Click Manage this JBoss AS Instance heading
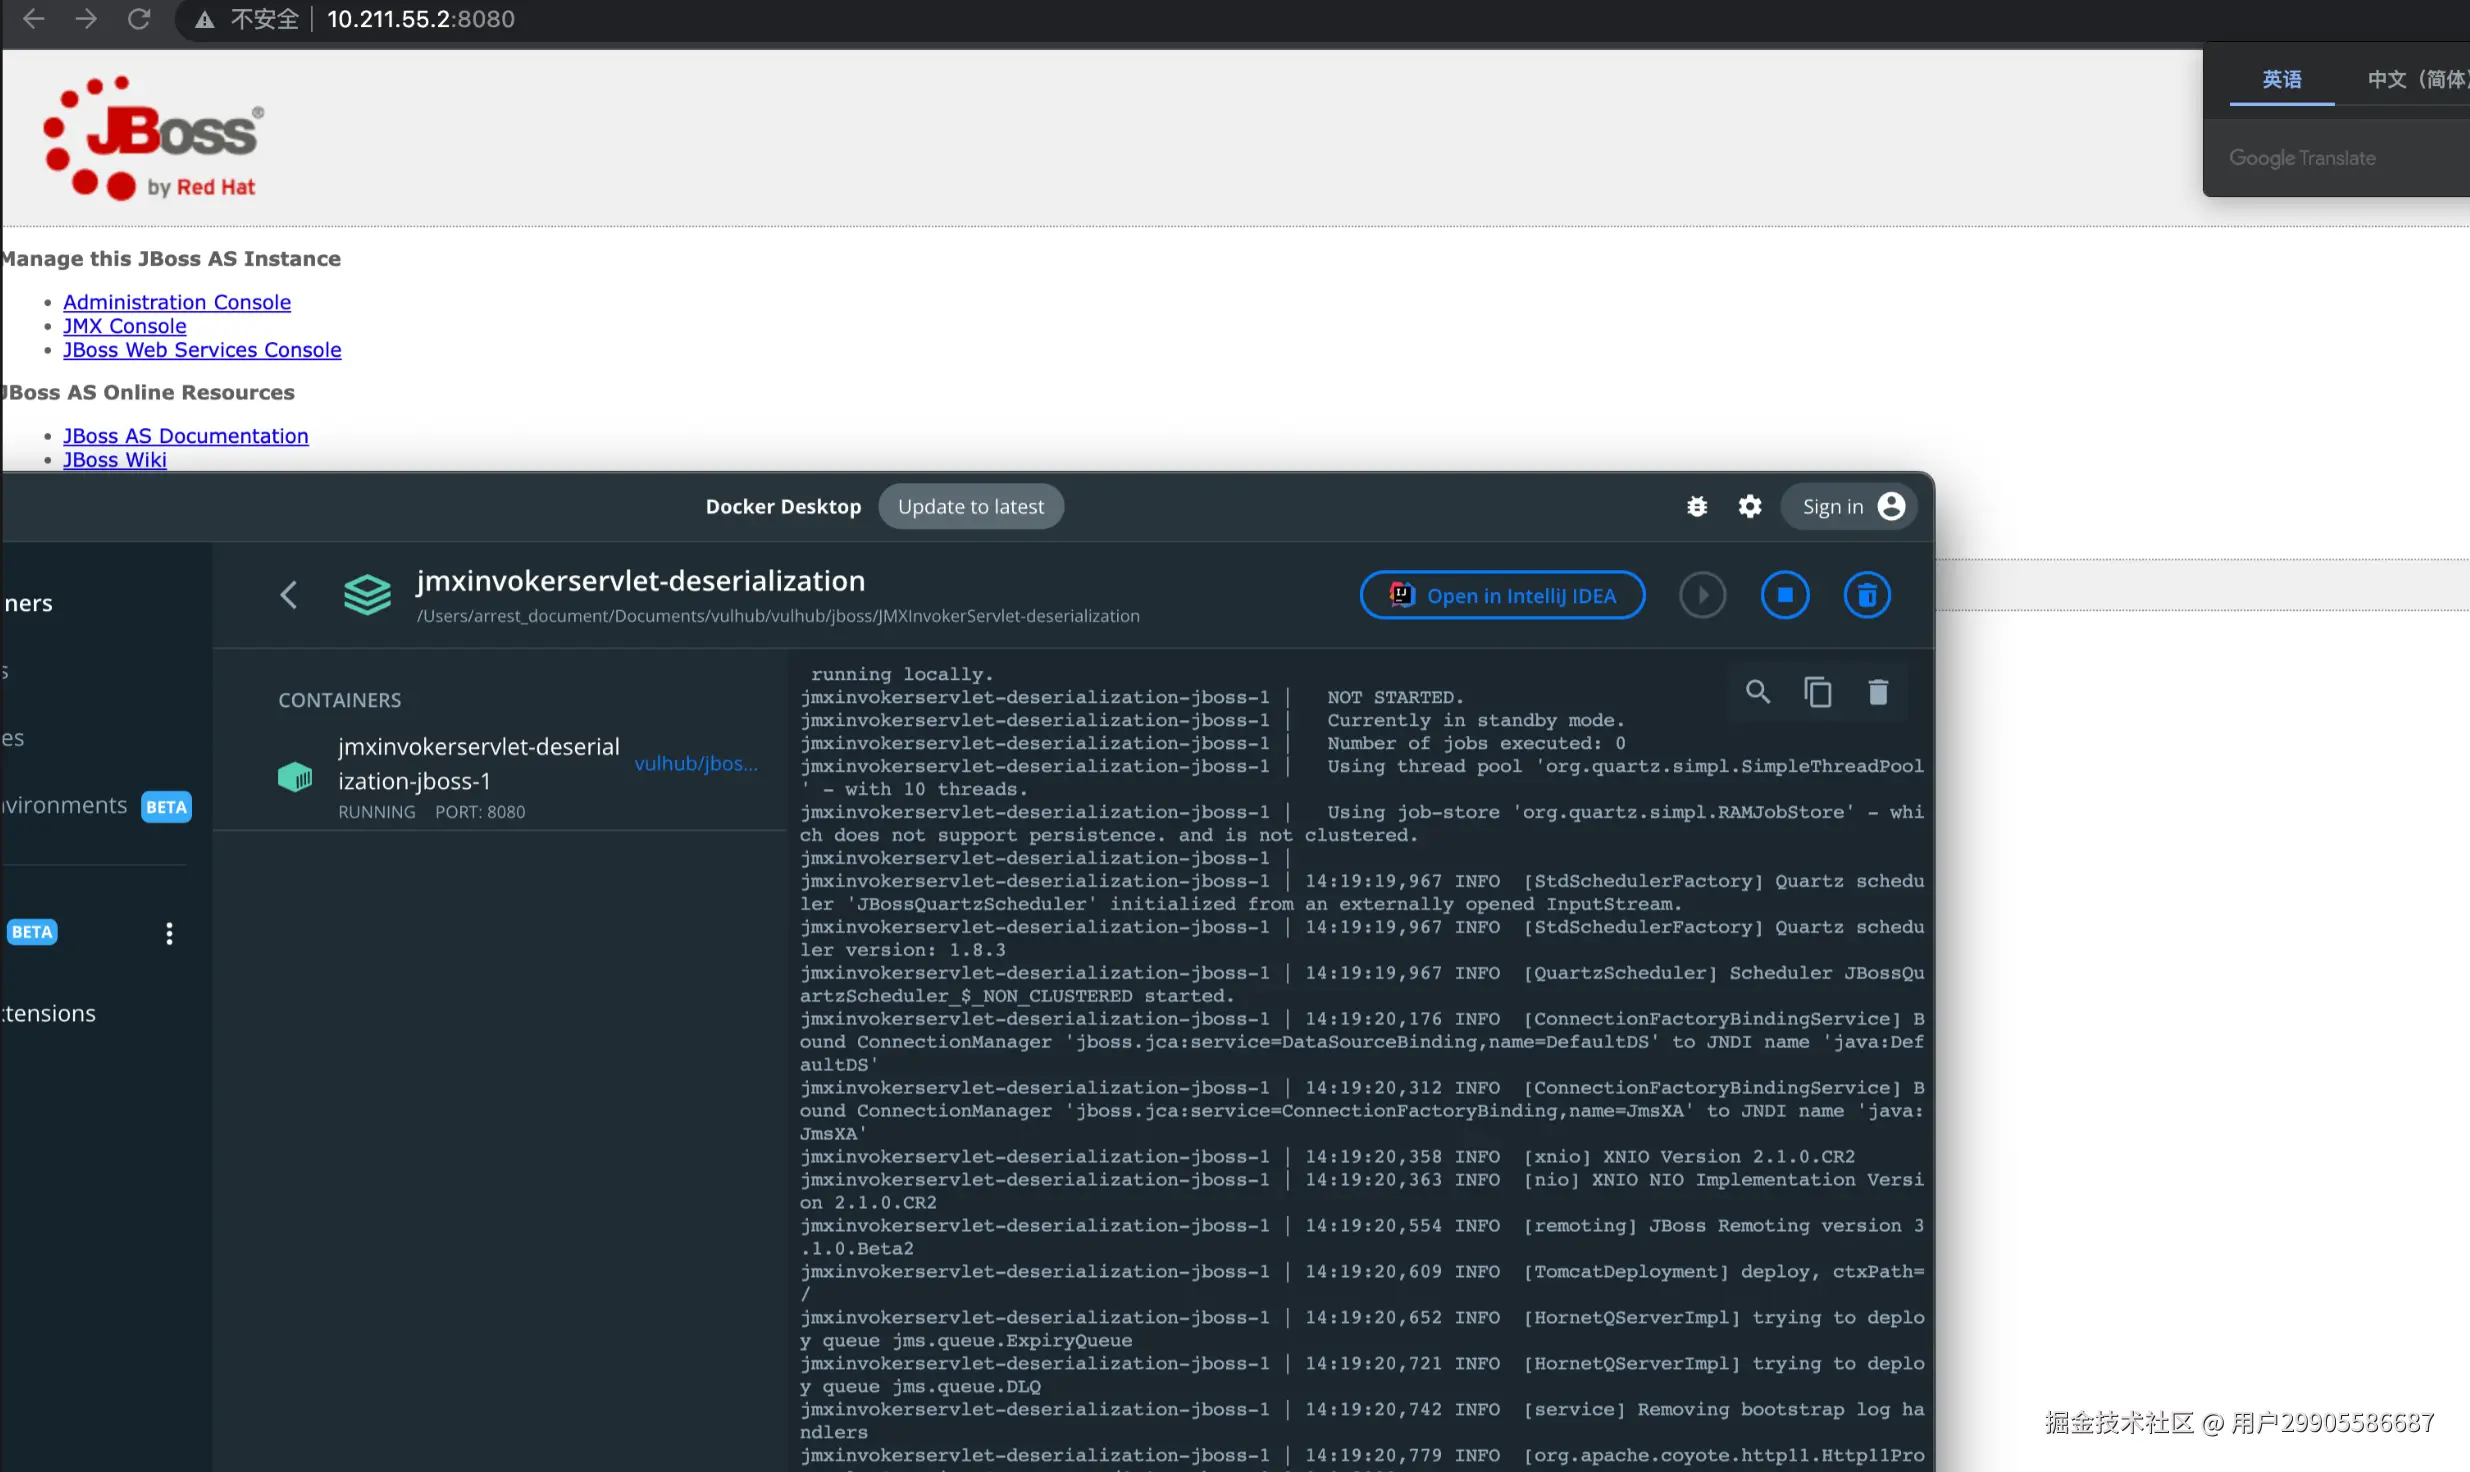 (171, 259)
